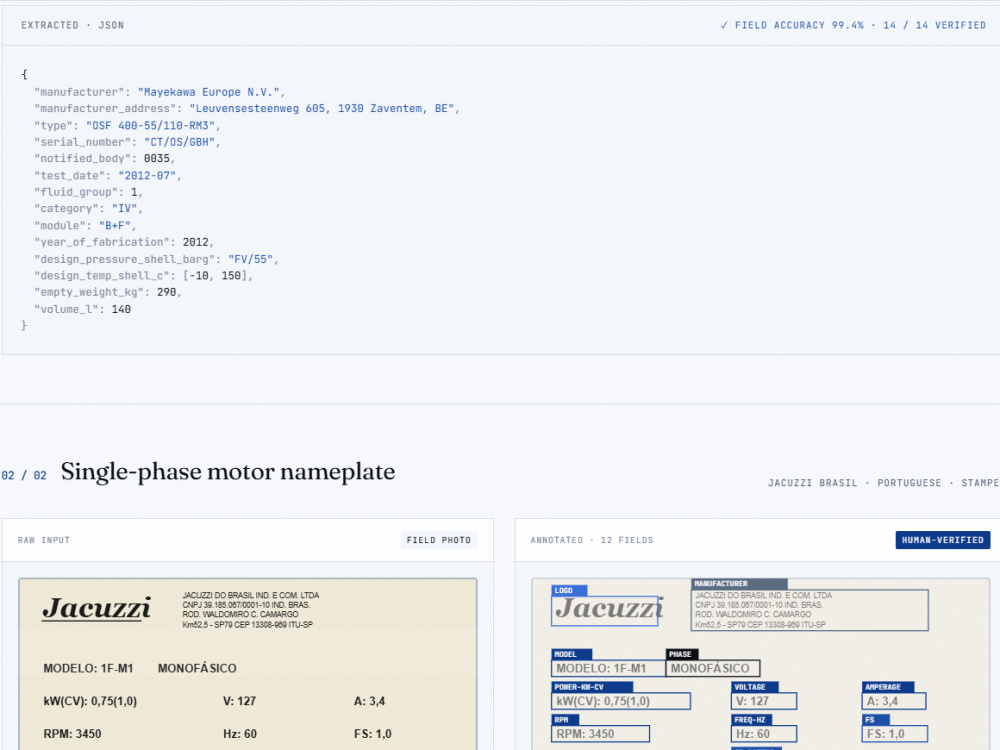Click the LOGO annotation box
1000x750 pixels.
pyautogui.click(x=605, y=610)
